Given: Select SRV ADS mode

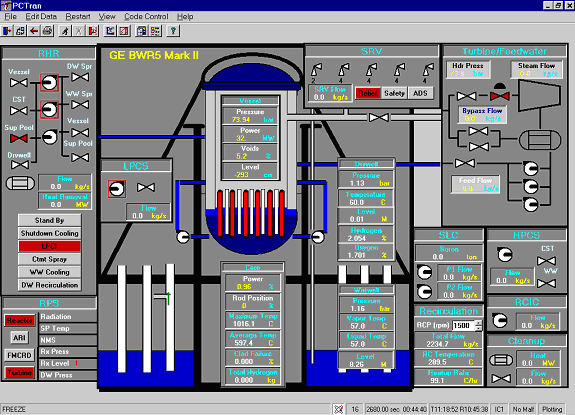Looking at the screenshot, I should [x=420, y=93].
